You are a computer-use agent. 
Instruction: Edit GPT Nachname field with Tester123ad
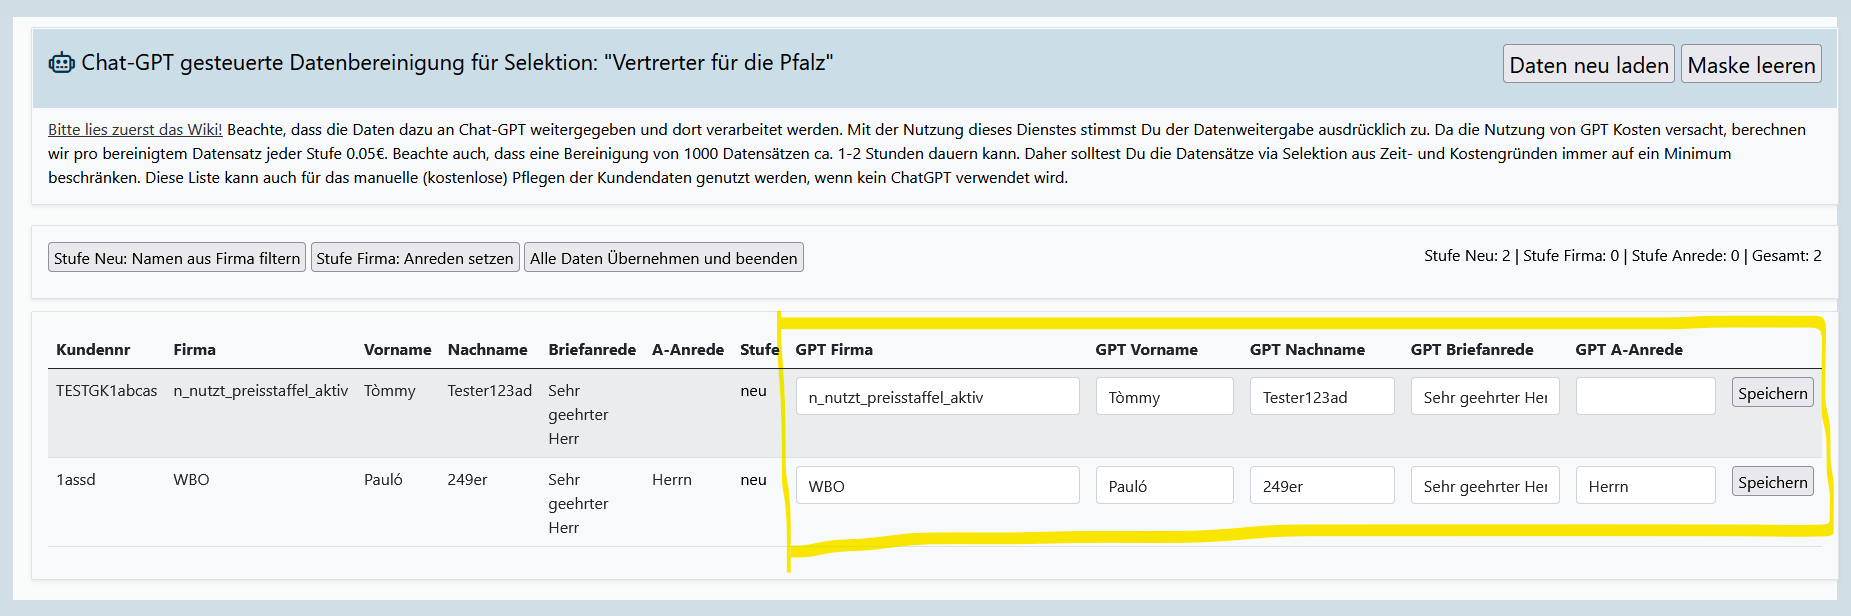pos(1321,397)
